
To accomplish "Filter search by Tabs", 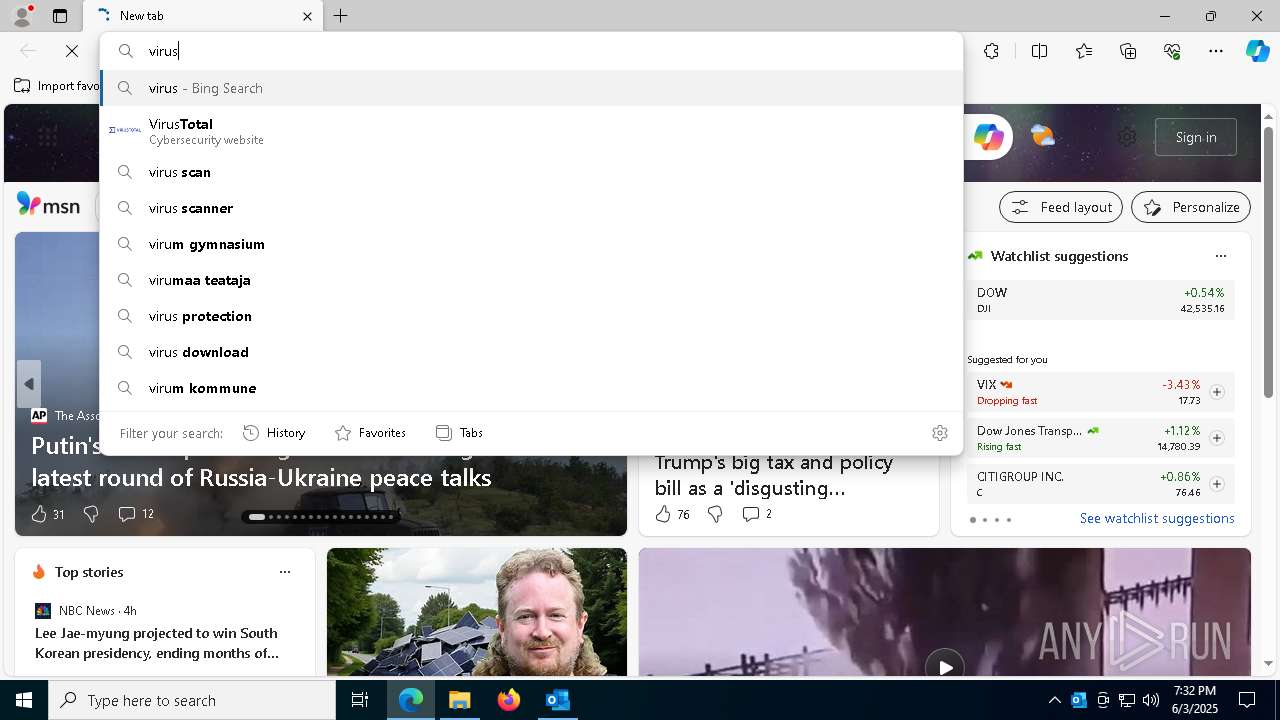I will pyautogui.click(x=459, y=433).
